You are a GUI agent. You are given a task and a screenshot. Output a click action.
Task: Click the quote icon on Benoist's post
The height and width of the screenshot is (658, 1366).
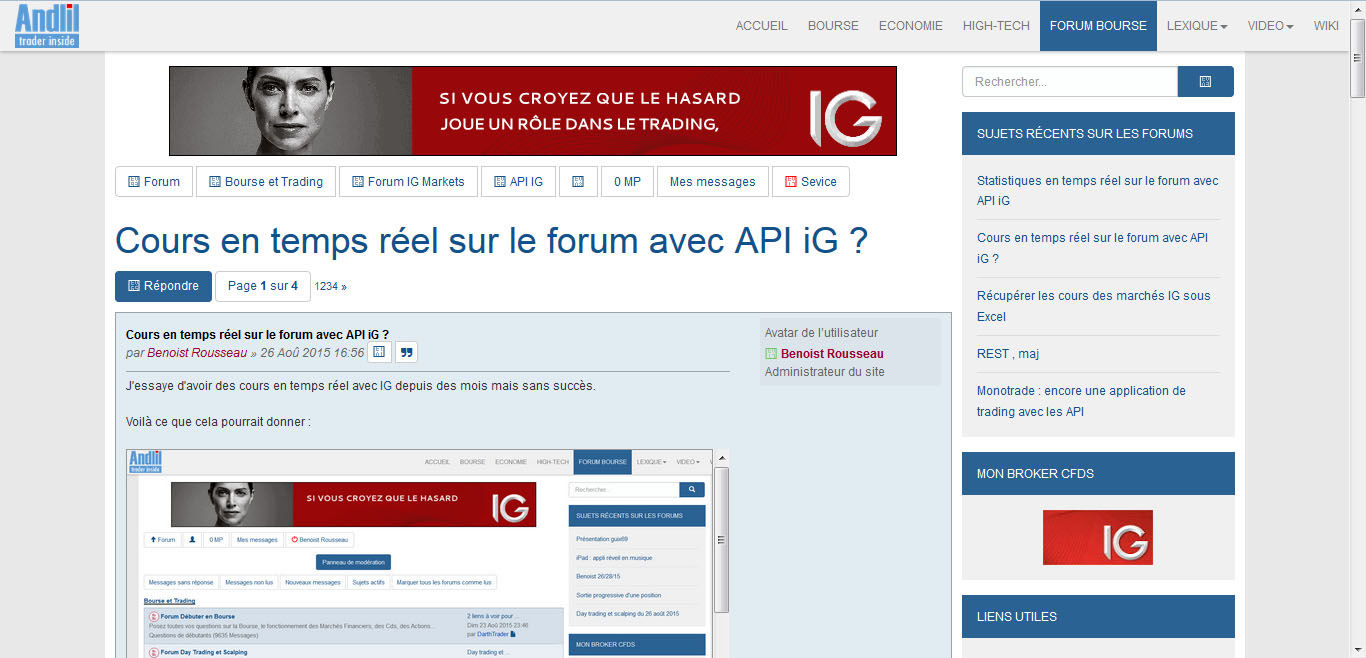point(406,352)
